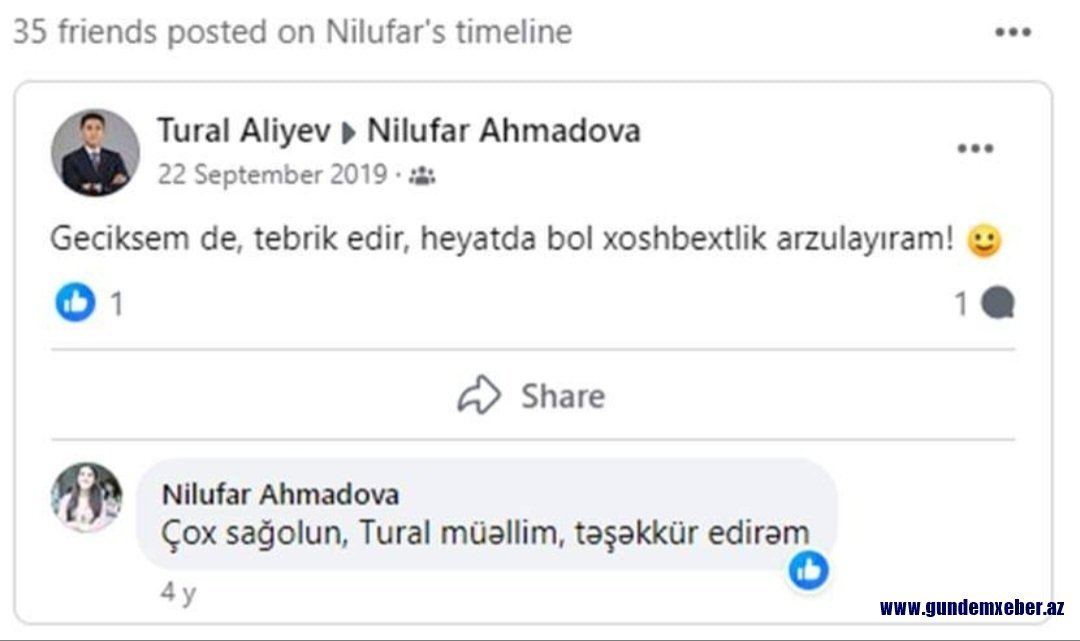Image resolution: width=1080 pixels, height=641 pixels.
Task: Click the gundemxeber.az watermark link
Action: [x=971, y=607]
